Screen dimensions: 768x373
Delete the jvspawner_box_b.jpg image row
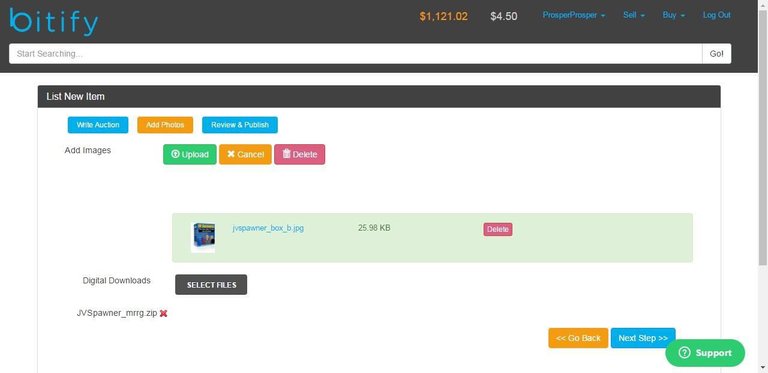tap(498, 229)
